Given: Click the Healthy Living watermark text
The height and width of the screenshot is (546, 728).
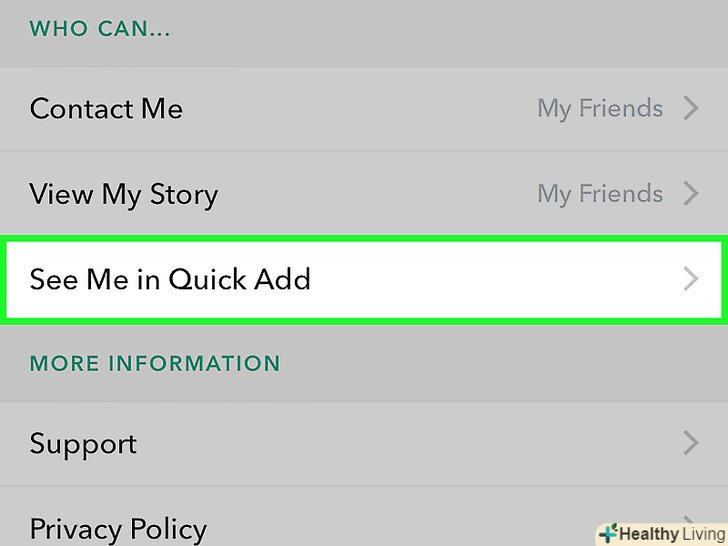Looking at the screenshot, I should tap(671, 534).
